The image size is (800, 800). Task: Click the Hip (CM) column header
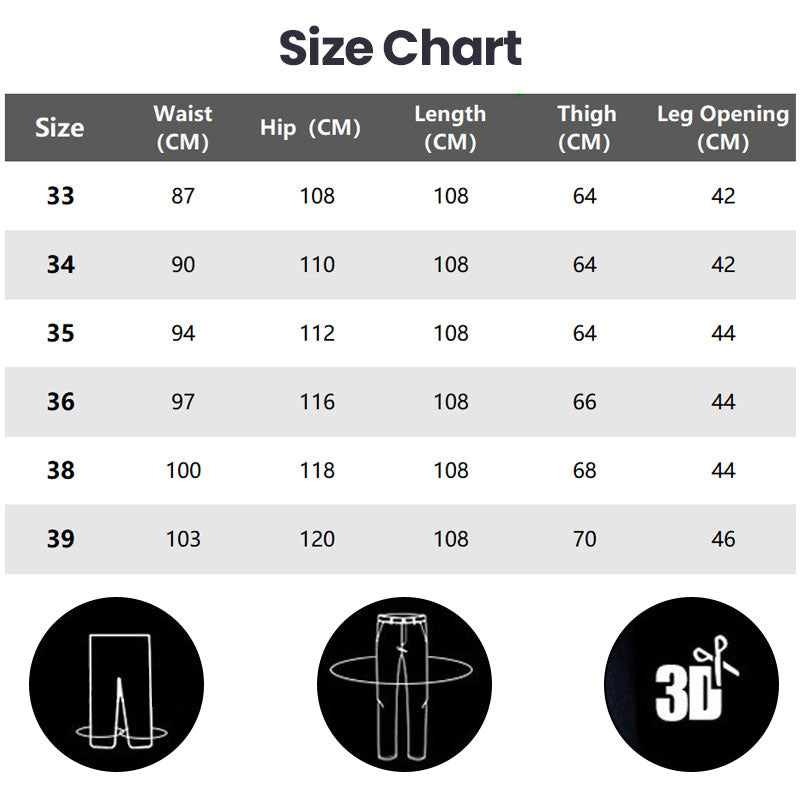pyautogui.click(x=310, y=128)
